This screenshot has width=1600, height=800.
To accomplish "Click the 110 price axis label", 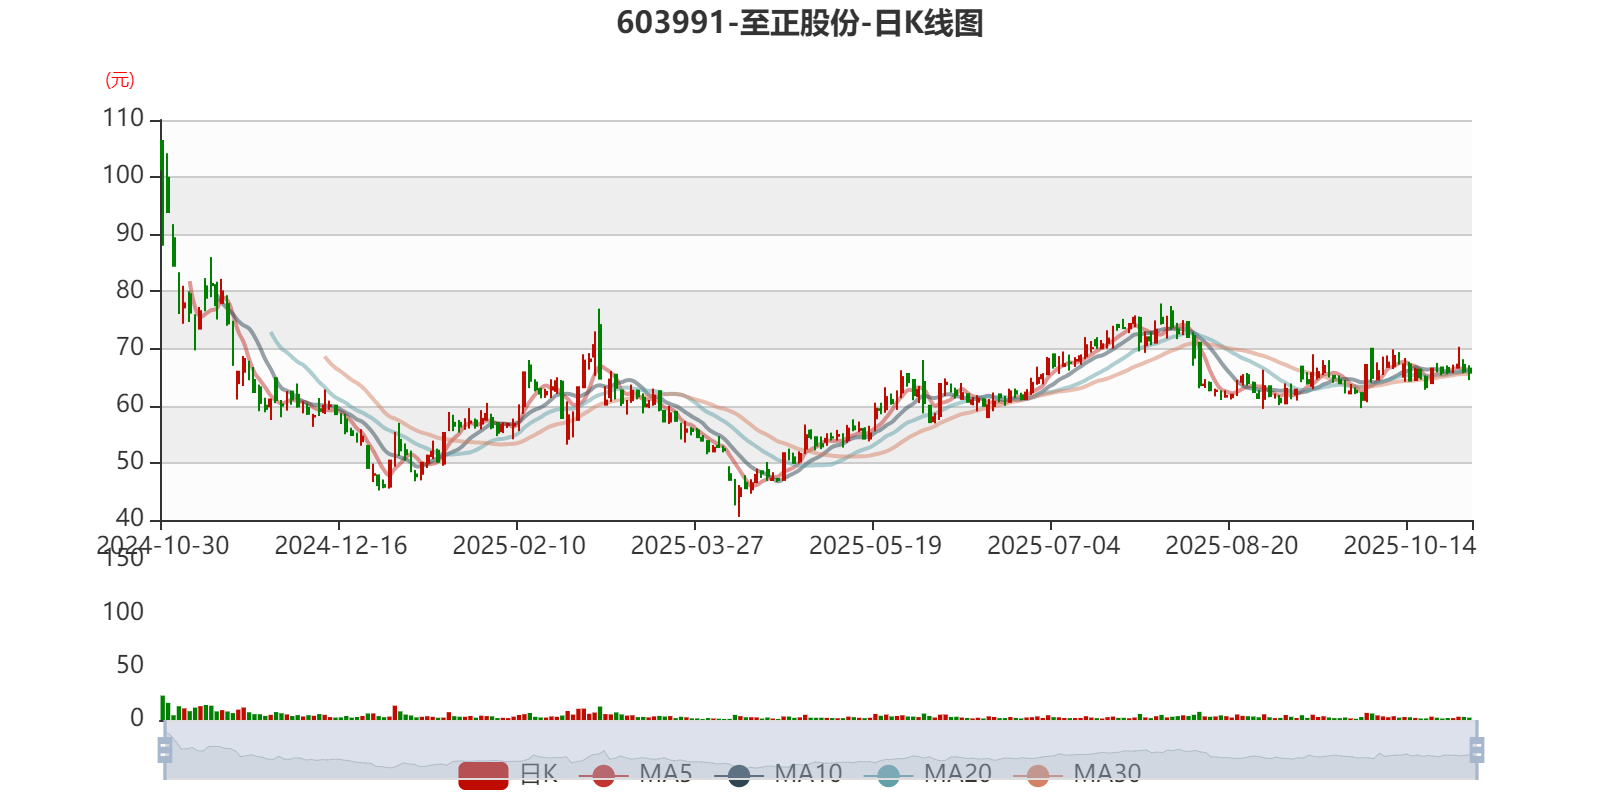I will [x=123, y=118].
